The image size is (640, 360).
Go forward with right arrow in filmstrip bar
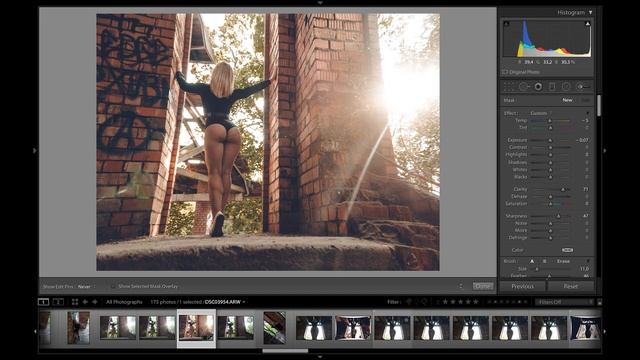tap(95, 302)
